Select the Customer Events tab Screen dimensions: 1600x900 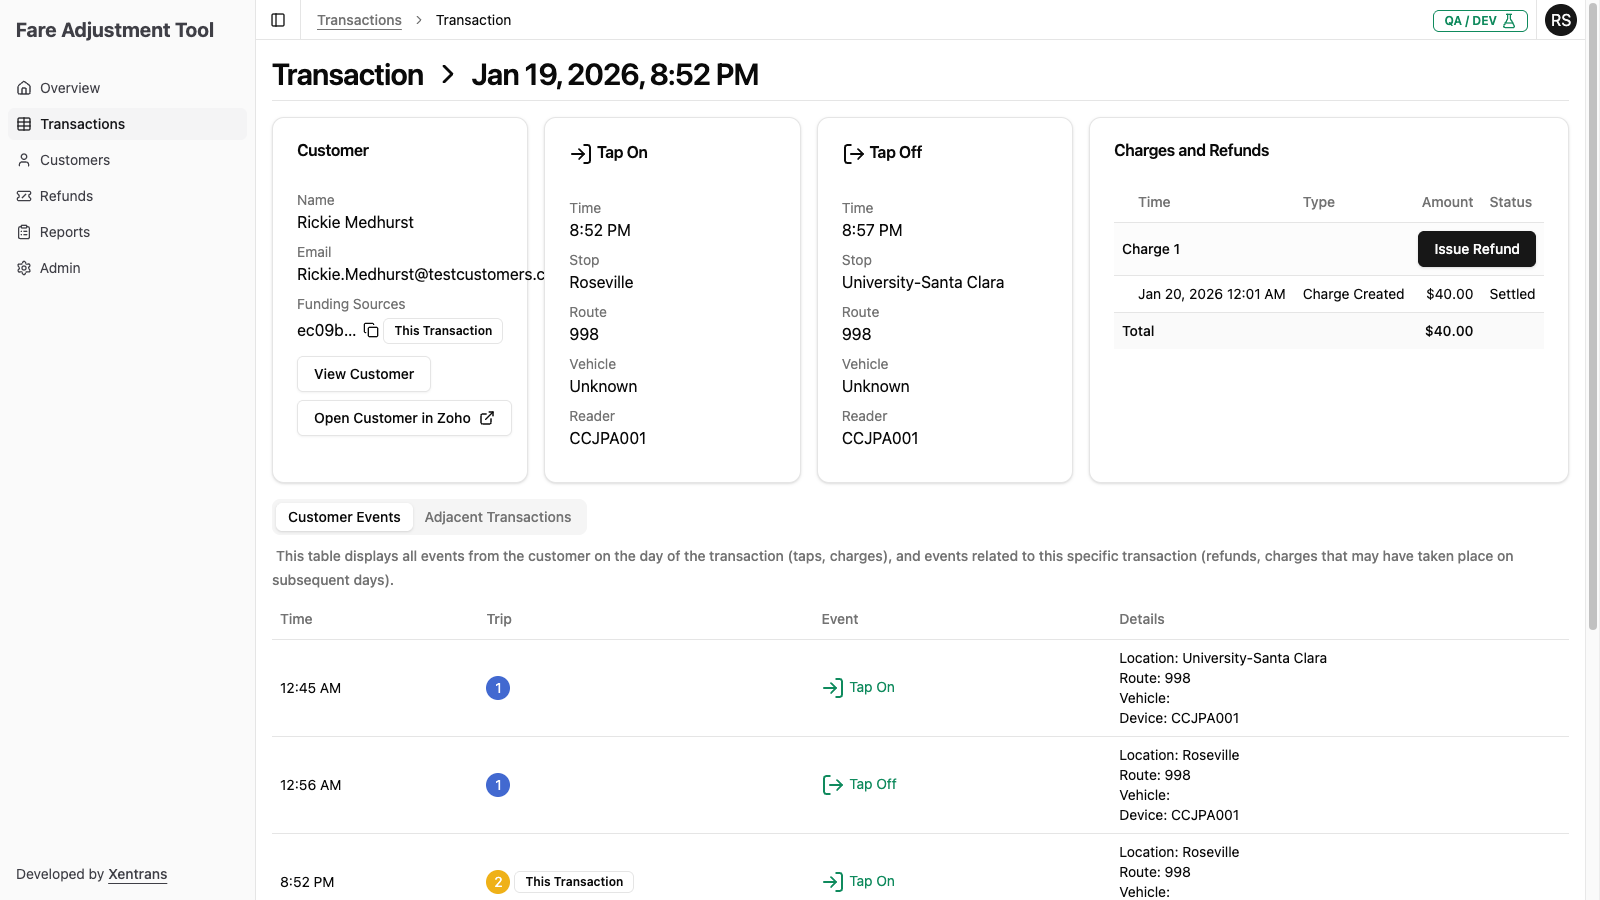click(x=344, y=517)
